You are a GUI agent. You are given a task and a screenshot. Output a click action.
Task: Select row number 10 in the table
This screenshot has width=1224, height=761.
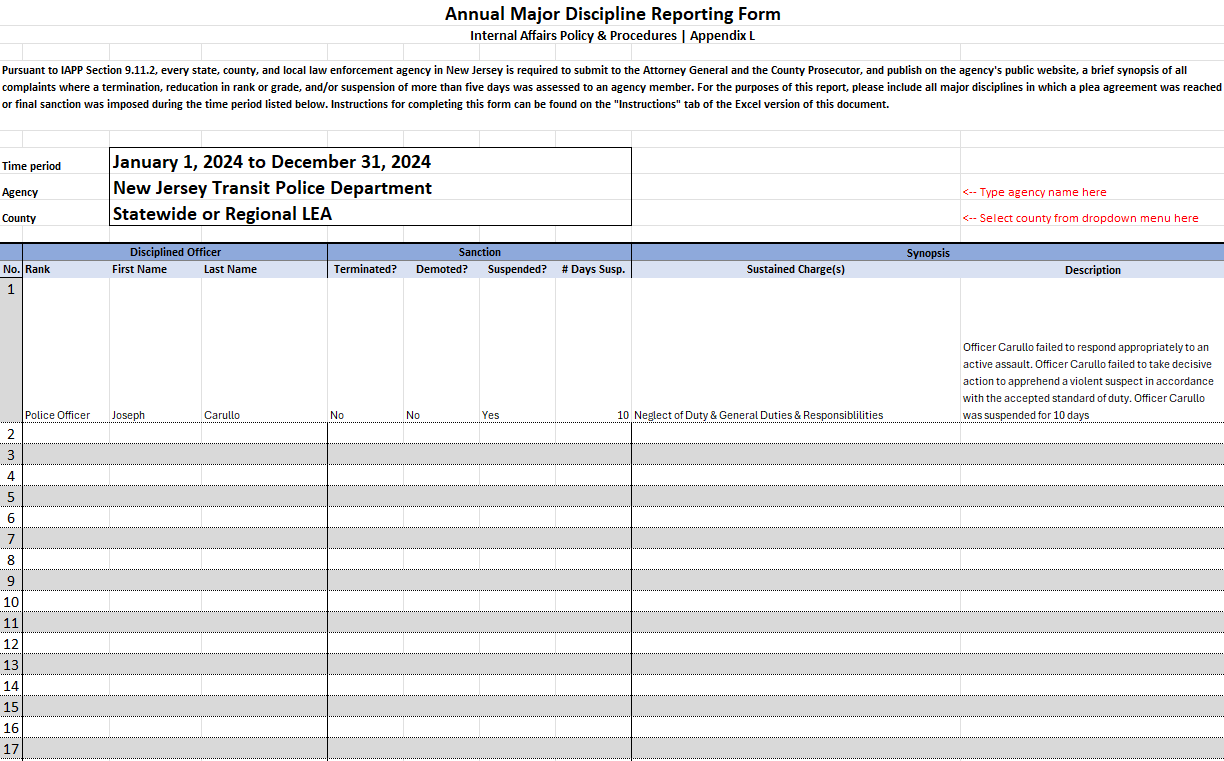coord(11,602)
